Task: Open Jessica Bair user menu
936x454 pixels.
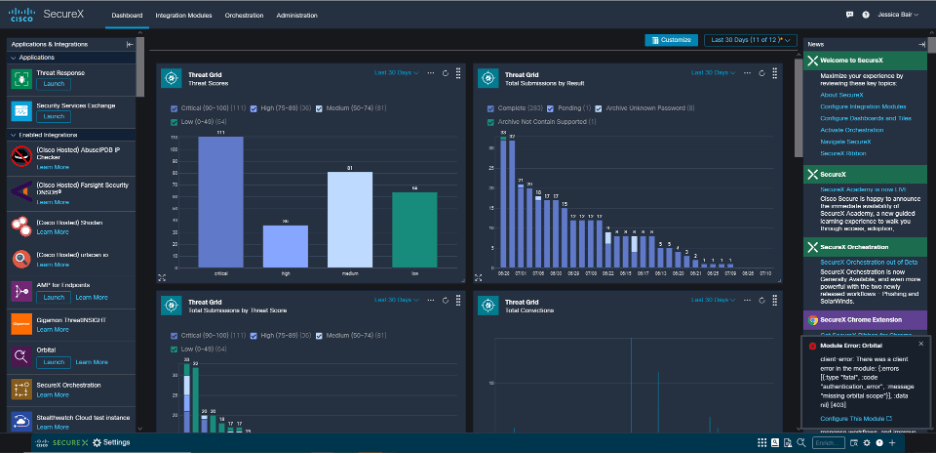Action: click(900, 16)
